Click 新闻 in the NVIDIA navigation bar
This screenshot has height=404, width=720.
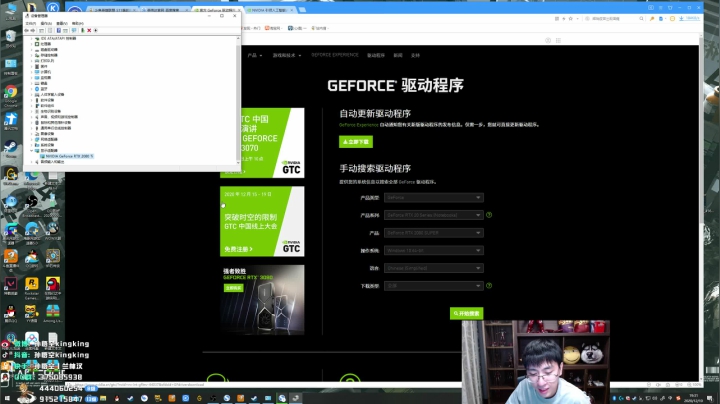coord(398,56)
